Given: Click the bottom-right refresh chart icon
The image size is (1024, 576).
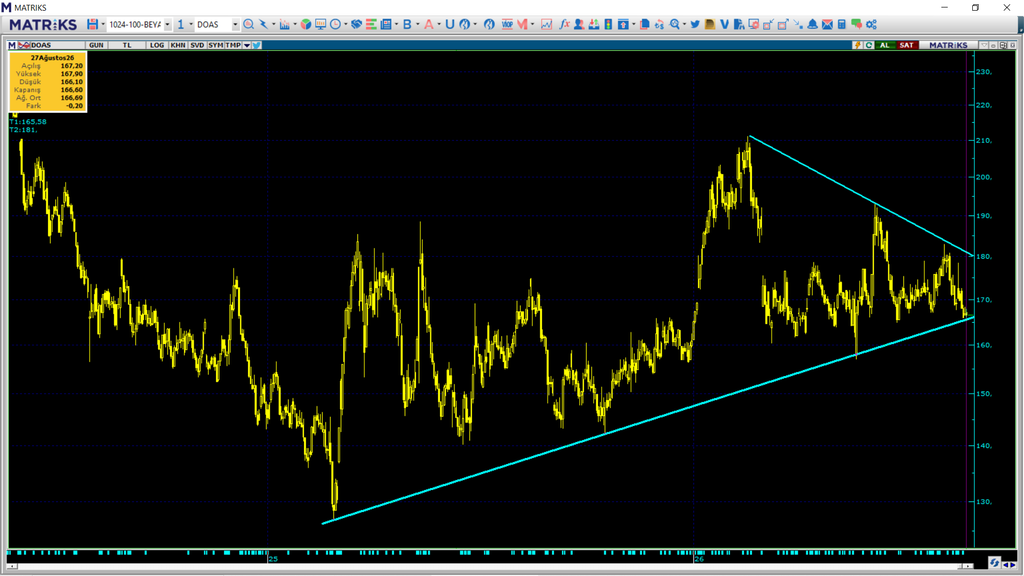Looking at the screenshot, I should click(994, 562).
